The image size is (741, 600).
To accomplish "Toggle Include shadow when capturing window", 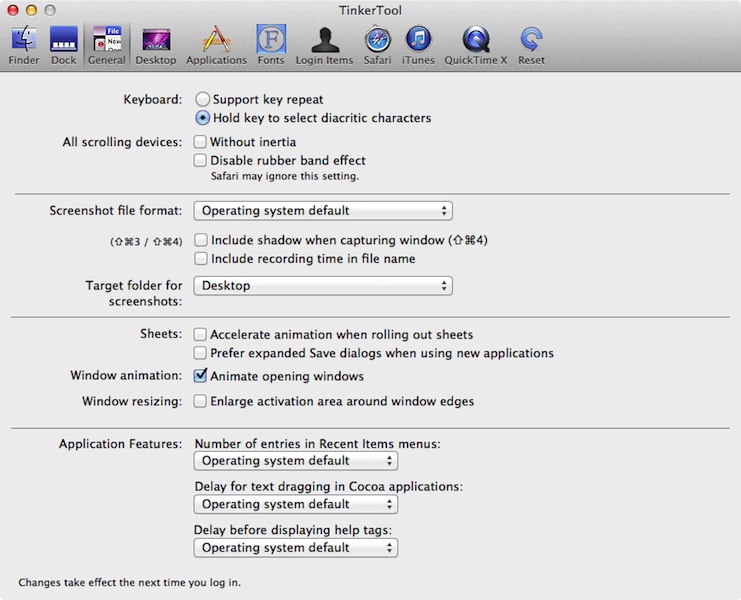I will 201,241.
